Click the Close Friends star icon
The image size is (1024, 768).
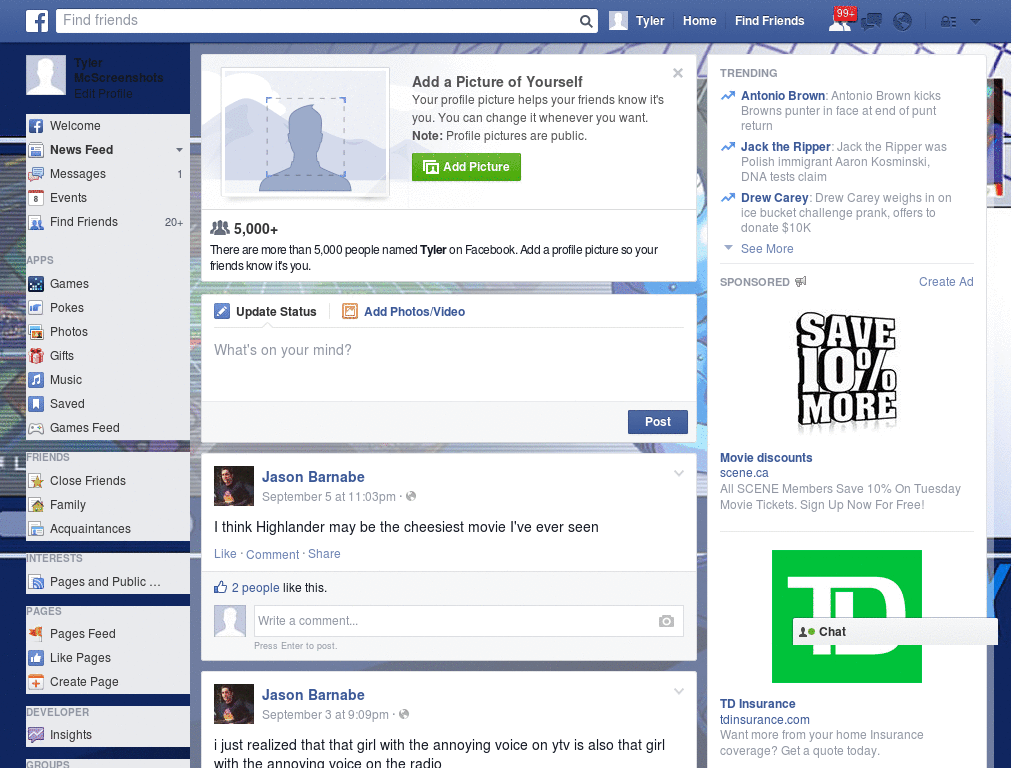(36, 481)
